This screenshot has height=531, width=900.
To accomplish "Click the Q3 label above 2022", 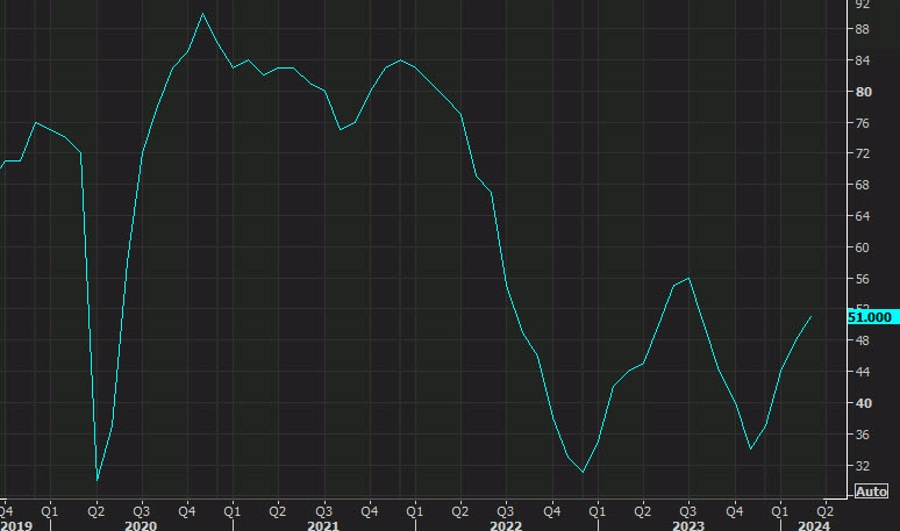I will pyautogui.click(x=506, y=511).
